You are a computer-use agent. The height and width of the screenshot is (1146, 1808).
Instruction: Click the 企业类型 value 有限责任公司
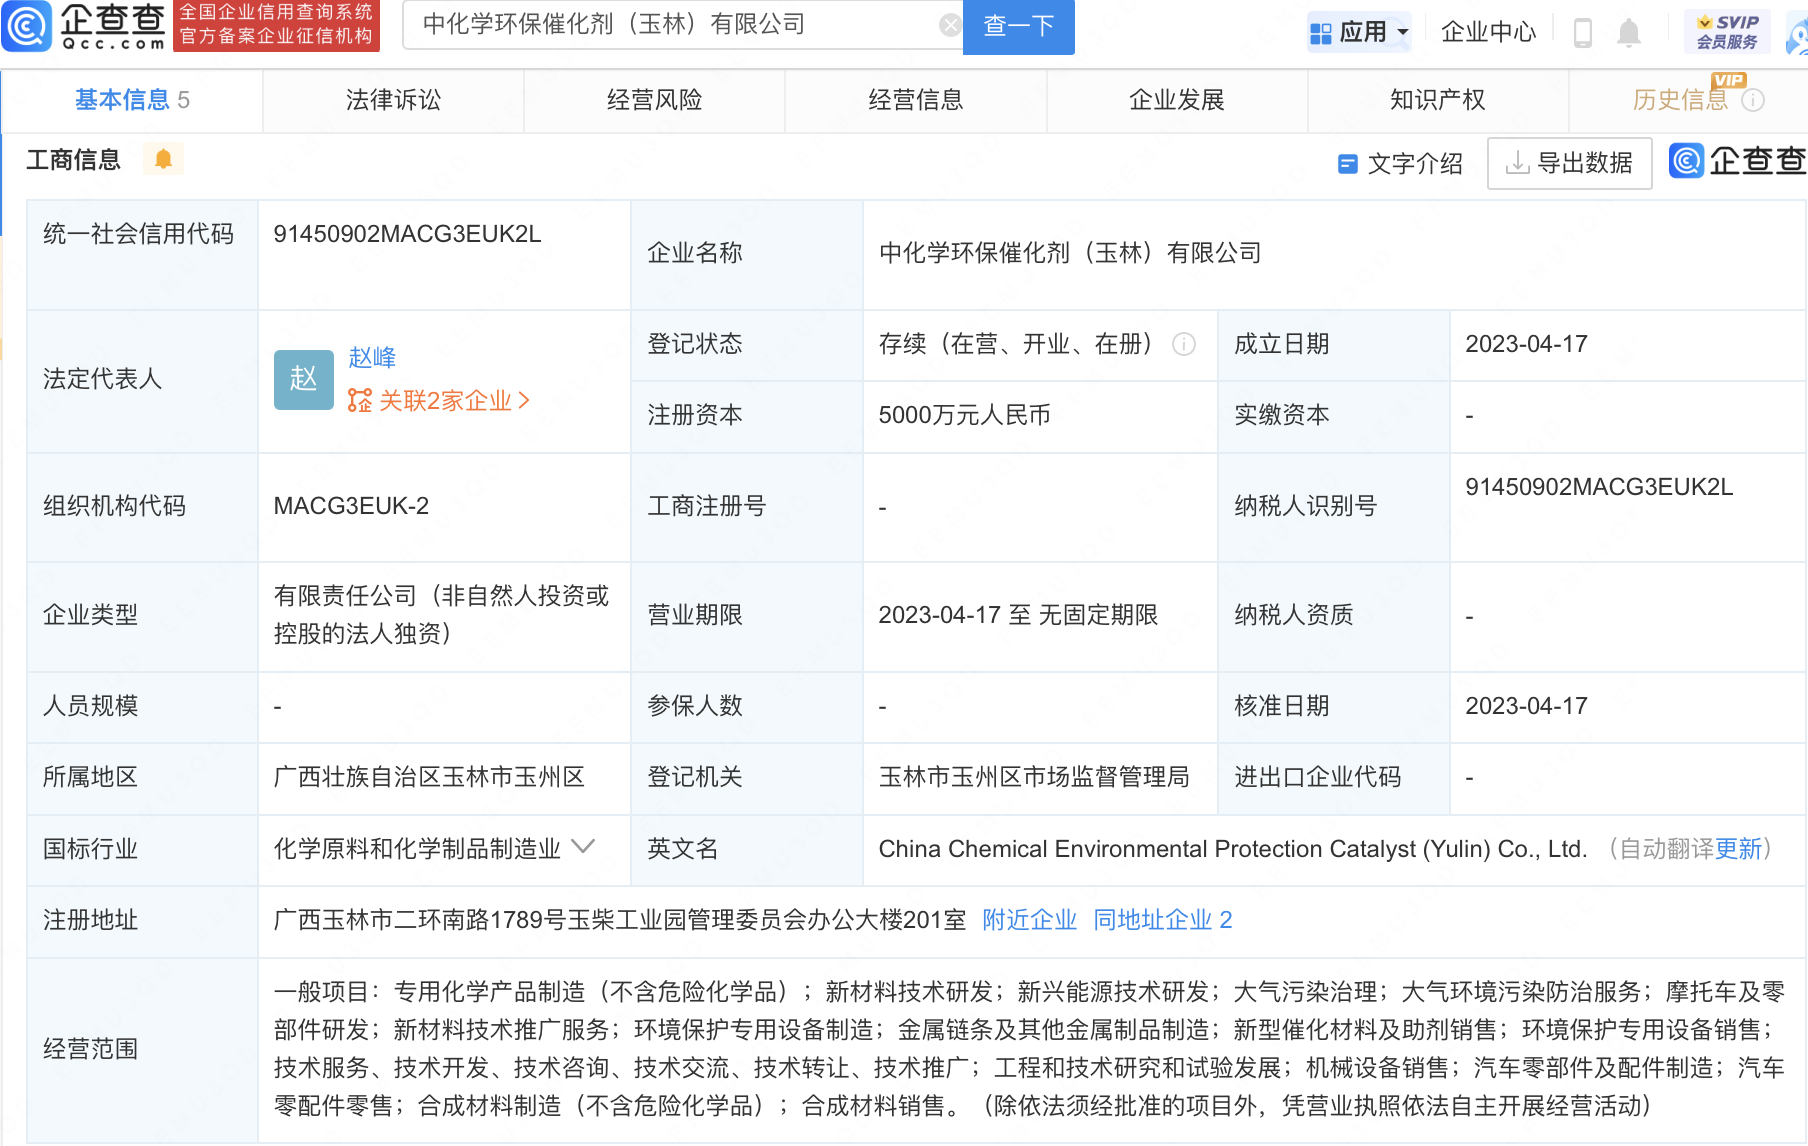pos(441,615)
